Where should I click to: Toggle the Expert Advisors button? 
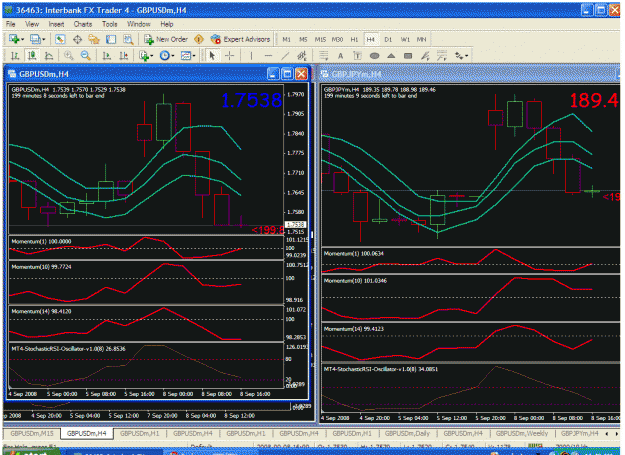[x=240, y=39]
